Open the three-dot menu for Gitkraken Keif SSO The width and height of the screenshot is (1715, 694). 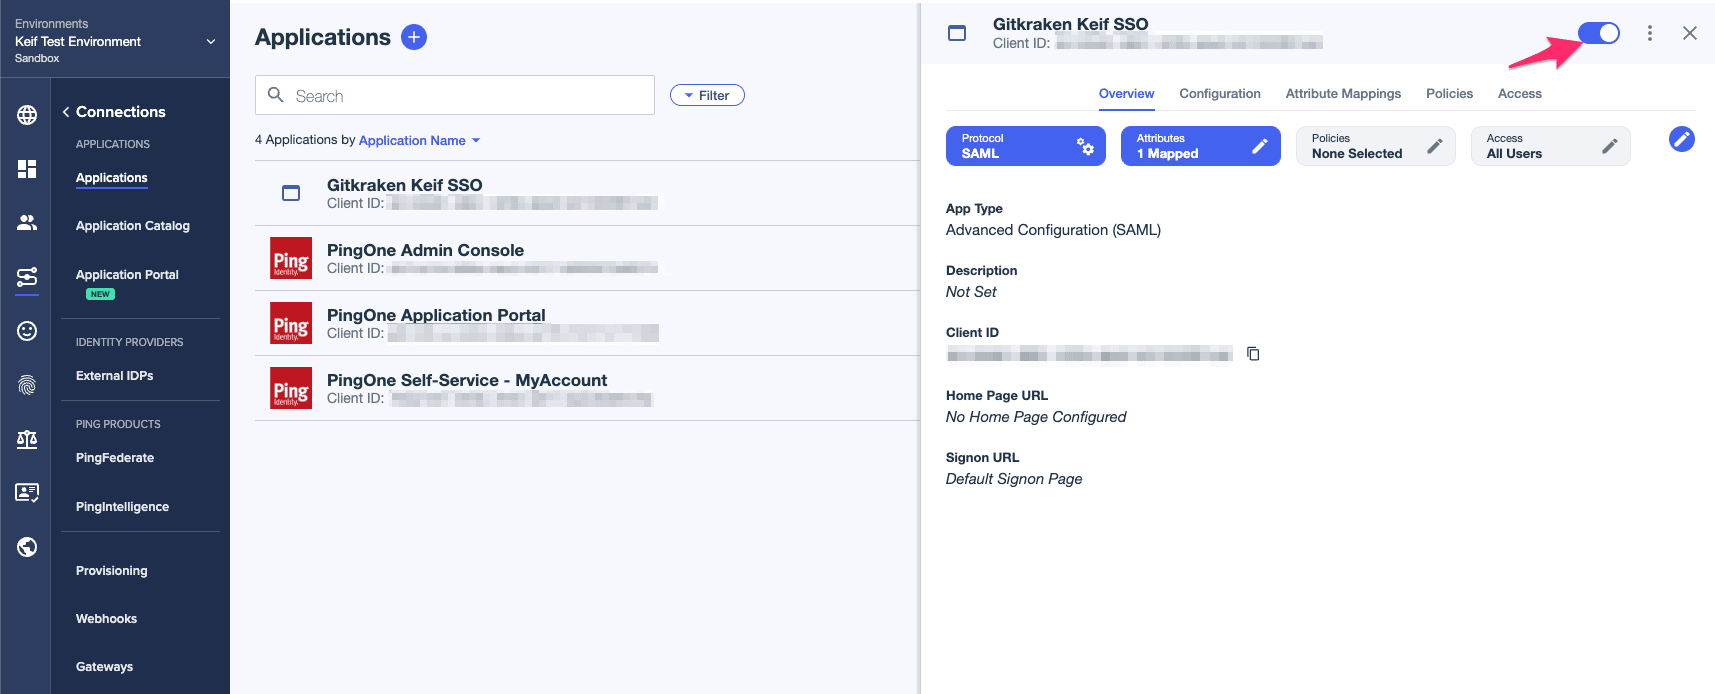(1650, 33)
